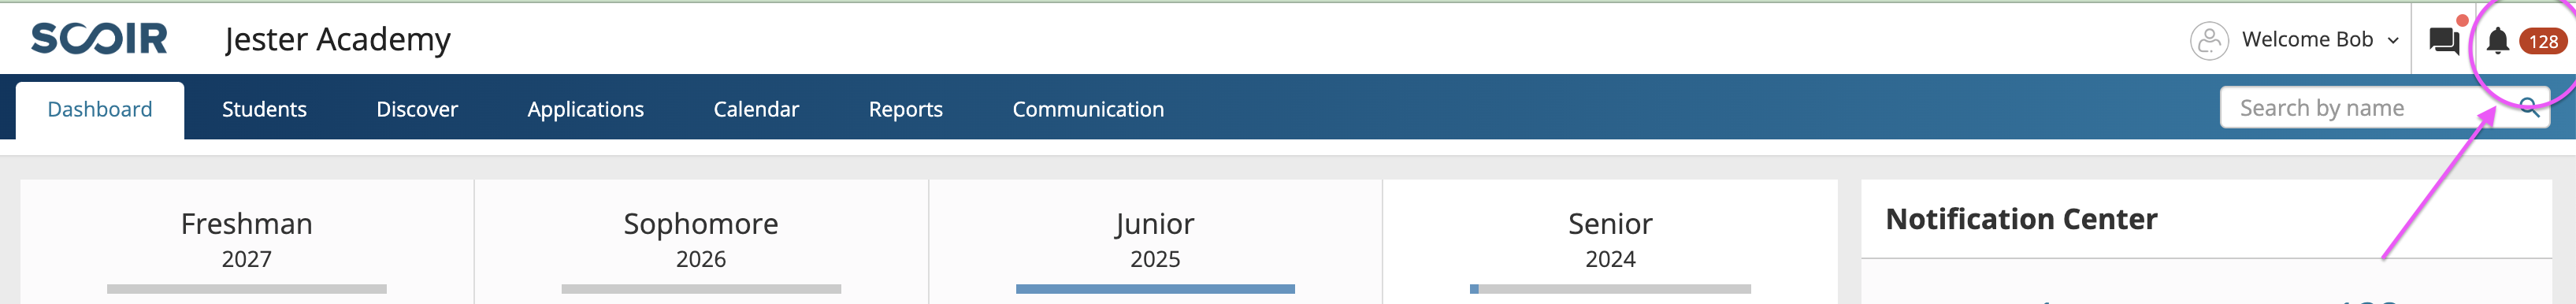Open the chat messages icon

[x=2444, y=41]
